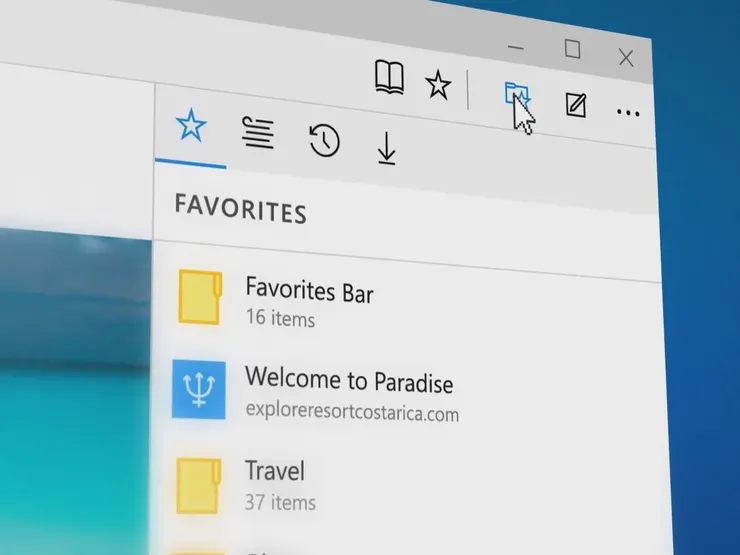740x555 pixels.
Task: Open More actions ellipsis menu
Action: pyautogui.click(x=628, y=113)
